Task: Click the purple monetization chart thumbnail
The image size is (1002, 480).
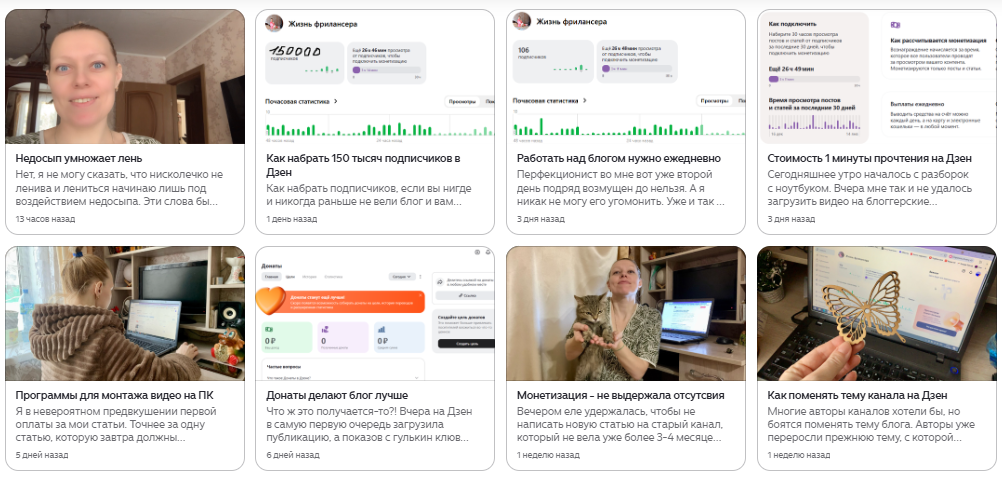Action: point(876,77)
